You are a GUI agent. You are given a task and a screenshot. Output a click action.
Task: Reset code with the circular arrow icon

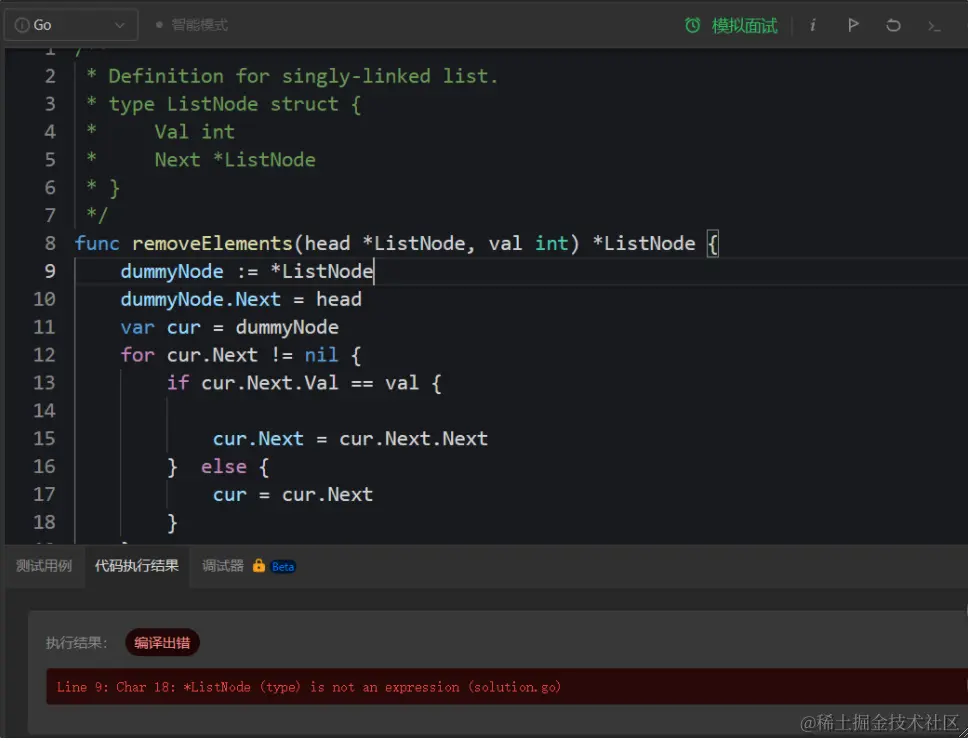tap(893, 25)
